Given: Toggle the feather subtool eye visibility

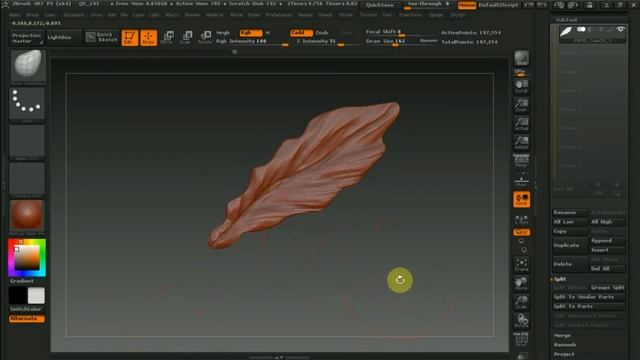Looking at the screenshot, I should coord(621,29).
